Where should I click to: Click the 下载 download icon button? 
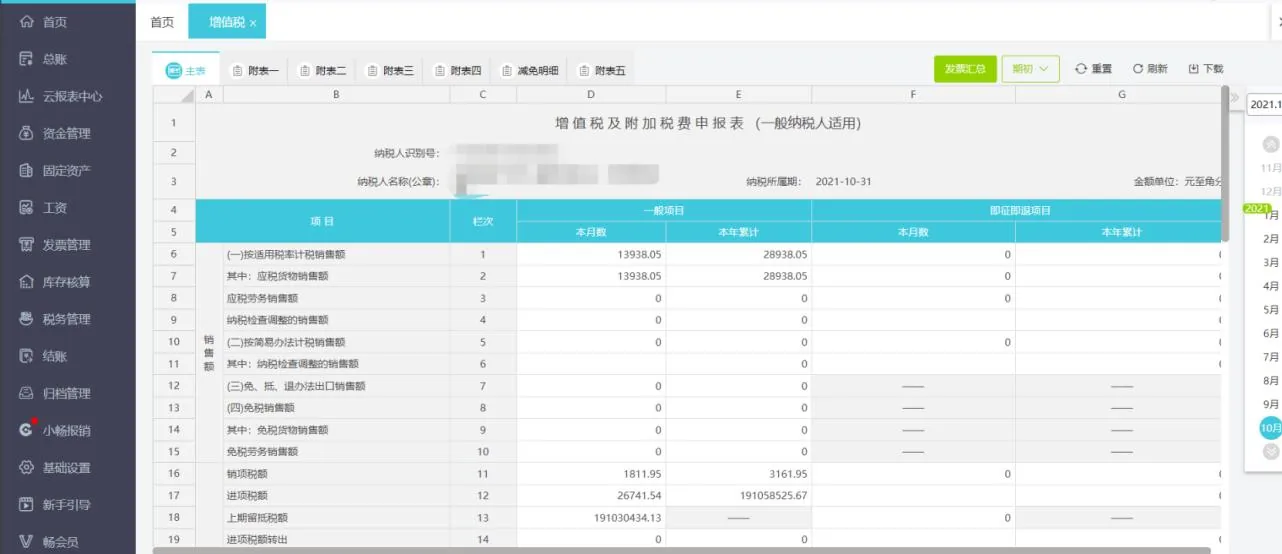tap(1206, 69)
